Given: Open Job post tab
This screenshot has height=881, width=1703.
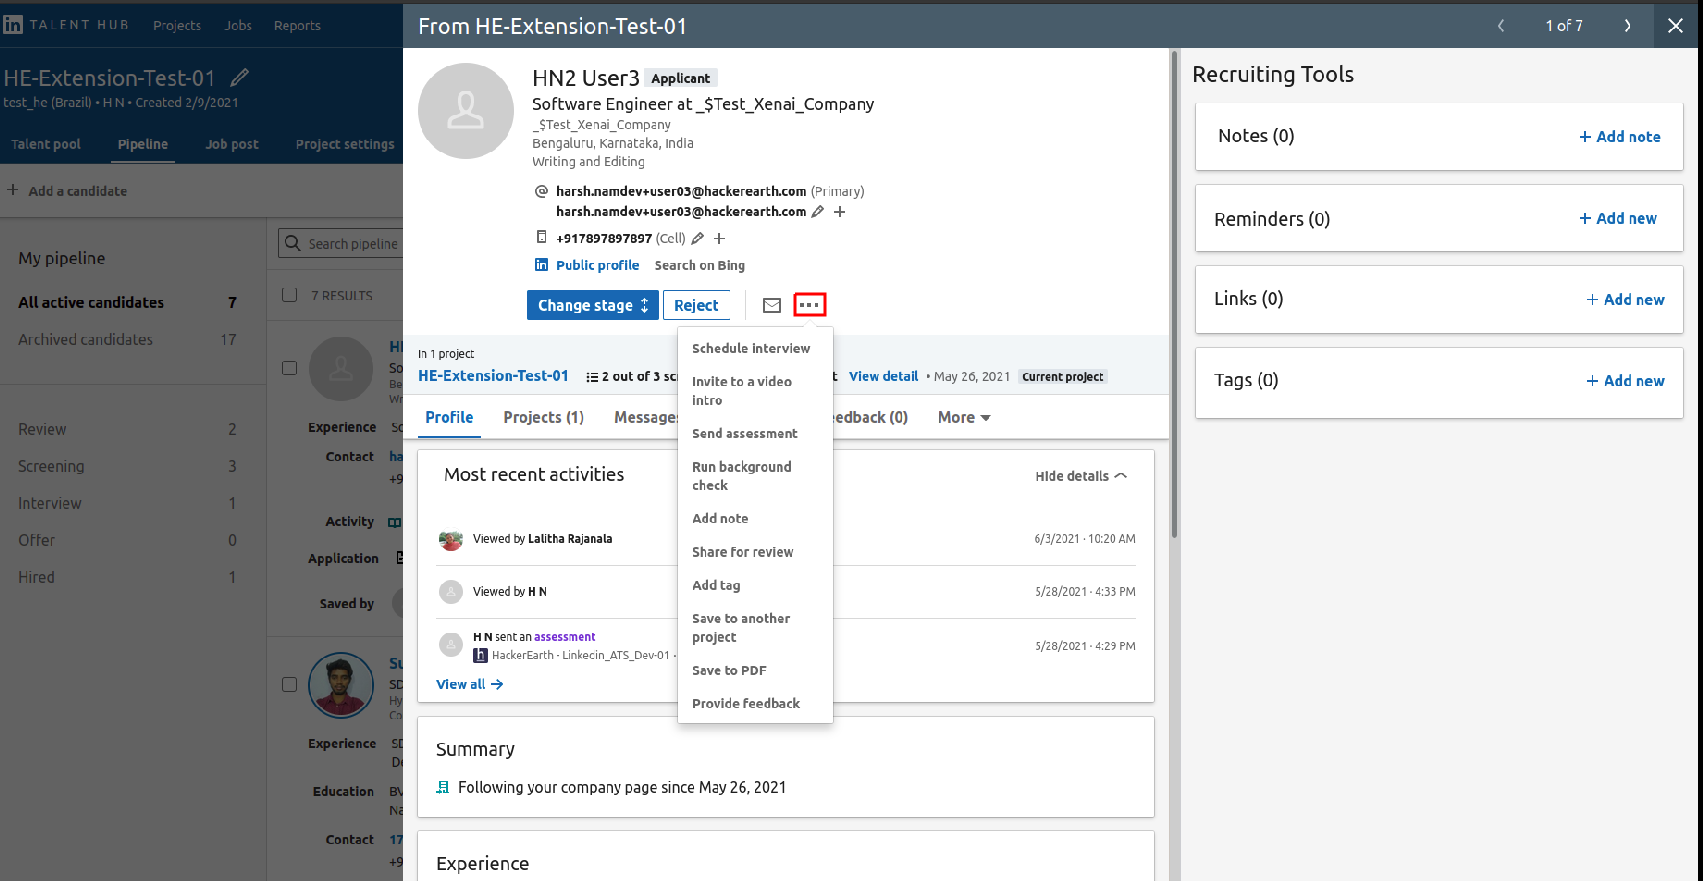Looking at the screenshot, I should point(232,144).
